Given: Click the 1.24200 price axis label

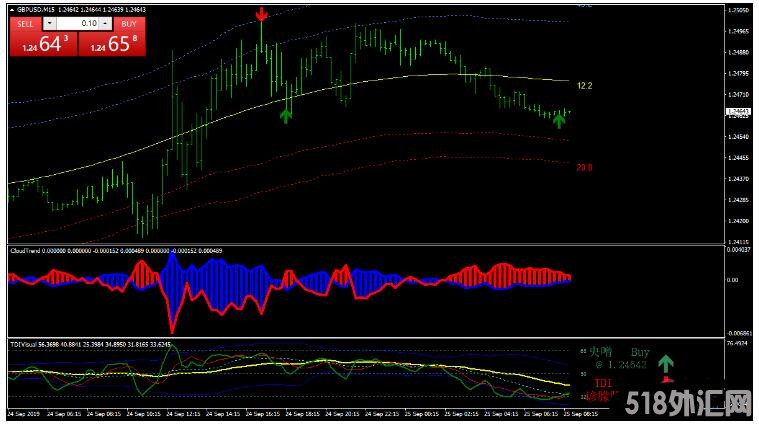Looking at the screenshot, I should [738, 221].
